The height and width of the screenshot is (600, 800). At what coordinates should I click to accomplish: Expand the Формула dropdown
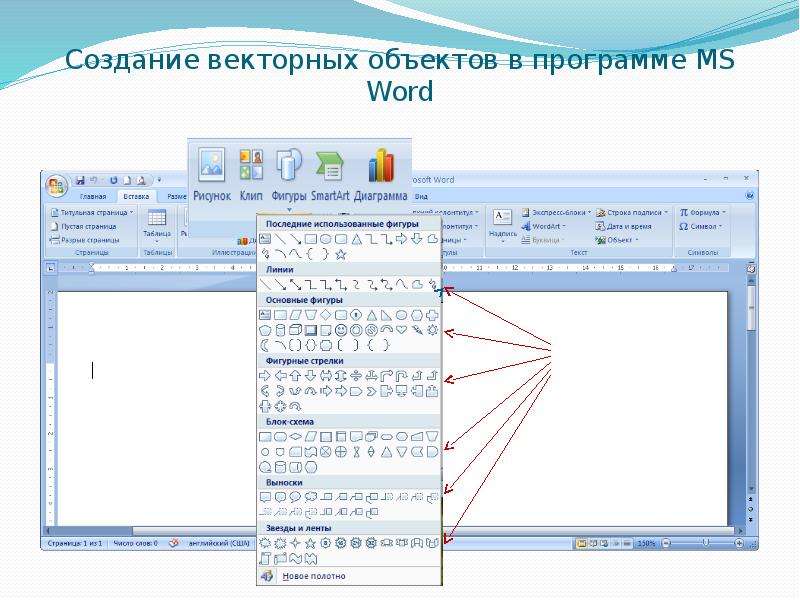point(703,212)
